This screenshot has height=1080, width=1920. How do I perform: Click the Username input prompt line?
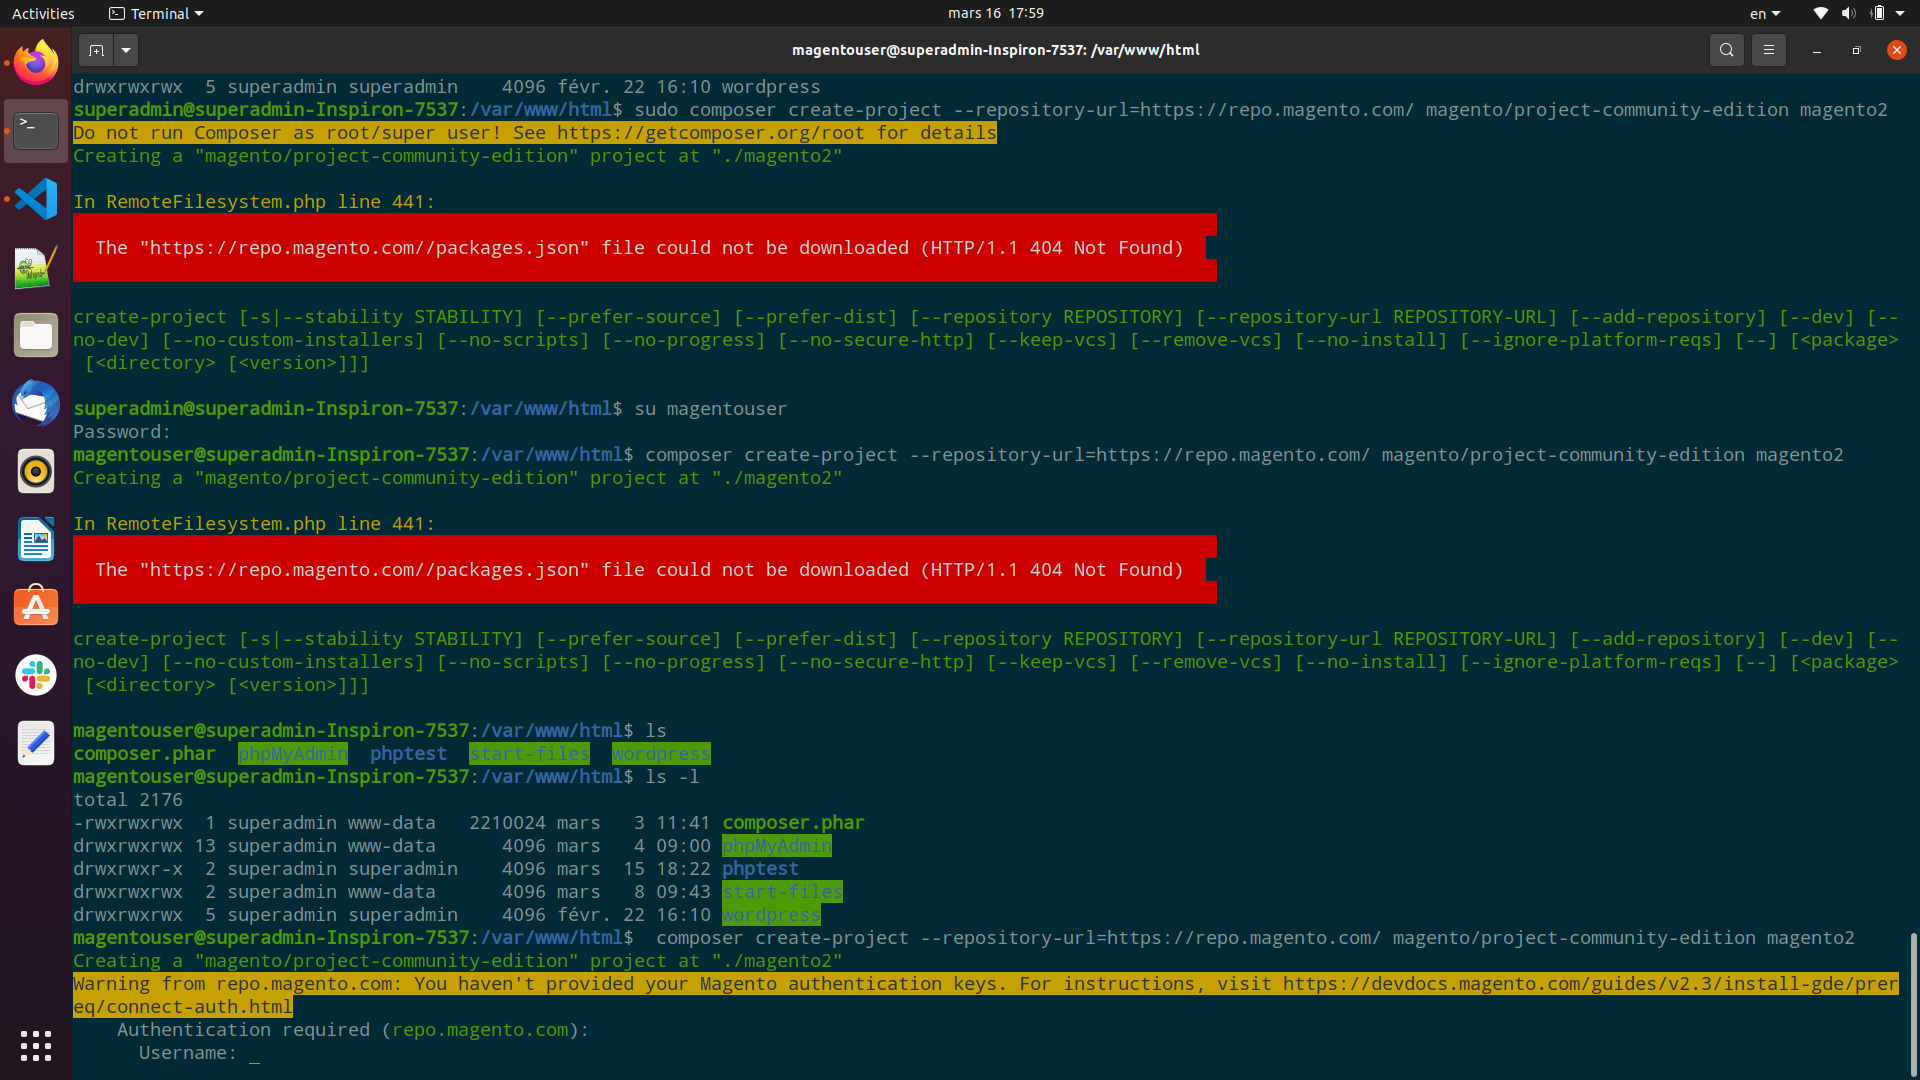tap(255, 1053)
